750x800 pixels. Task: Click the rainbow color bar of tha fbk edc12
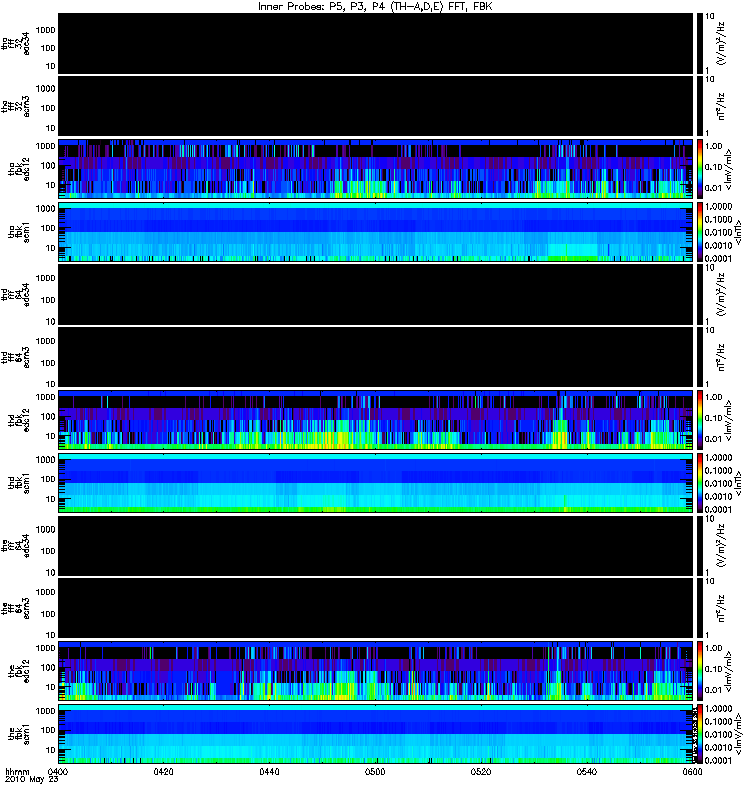pyautogui.click(x=699, y=169)
